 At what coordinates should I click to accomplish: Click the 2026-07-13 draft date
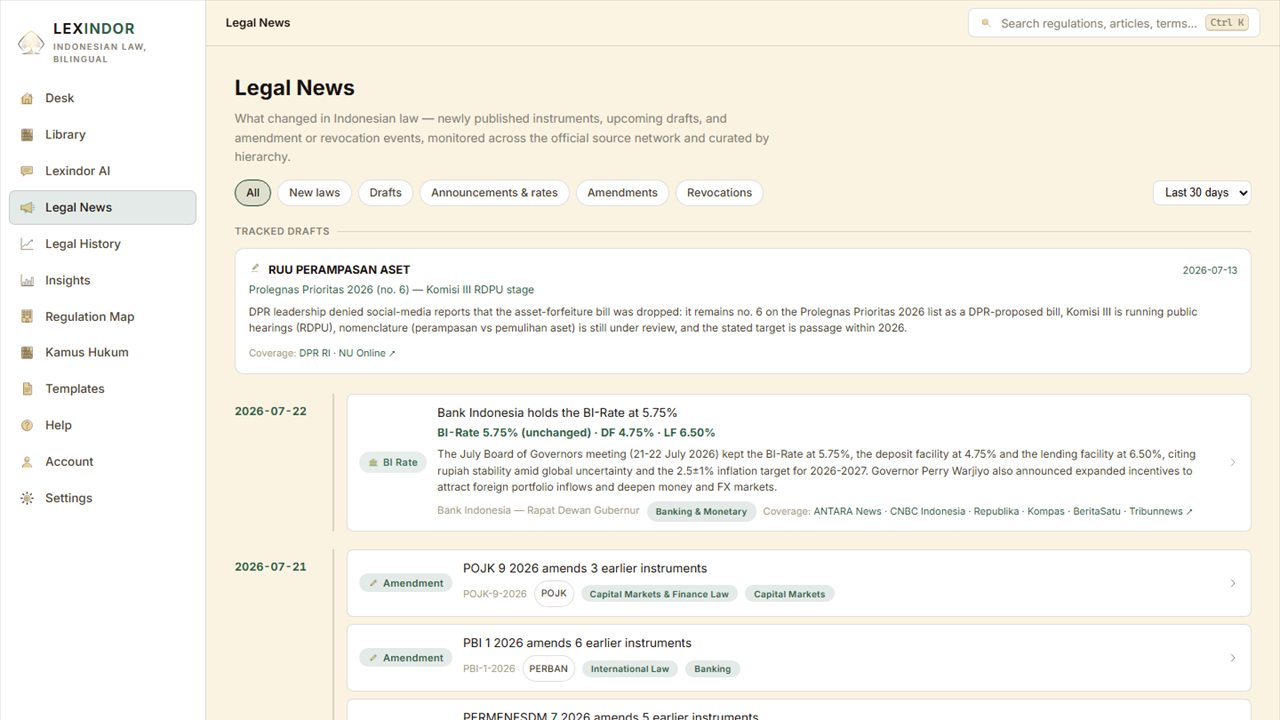pos(1210,270)
